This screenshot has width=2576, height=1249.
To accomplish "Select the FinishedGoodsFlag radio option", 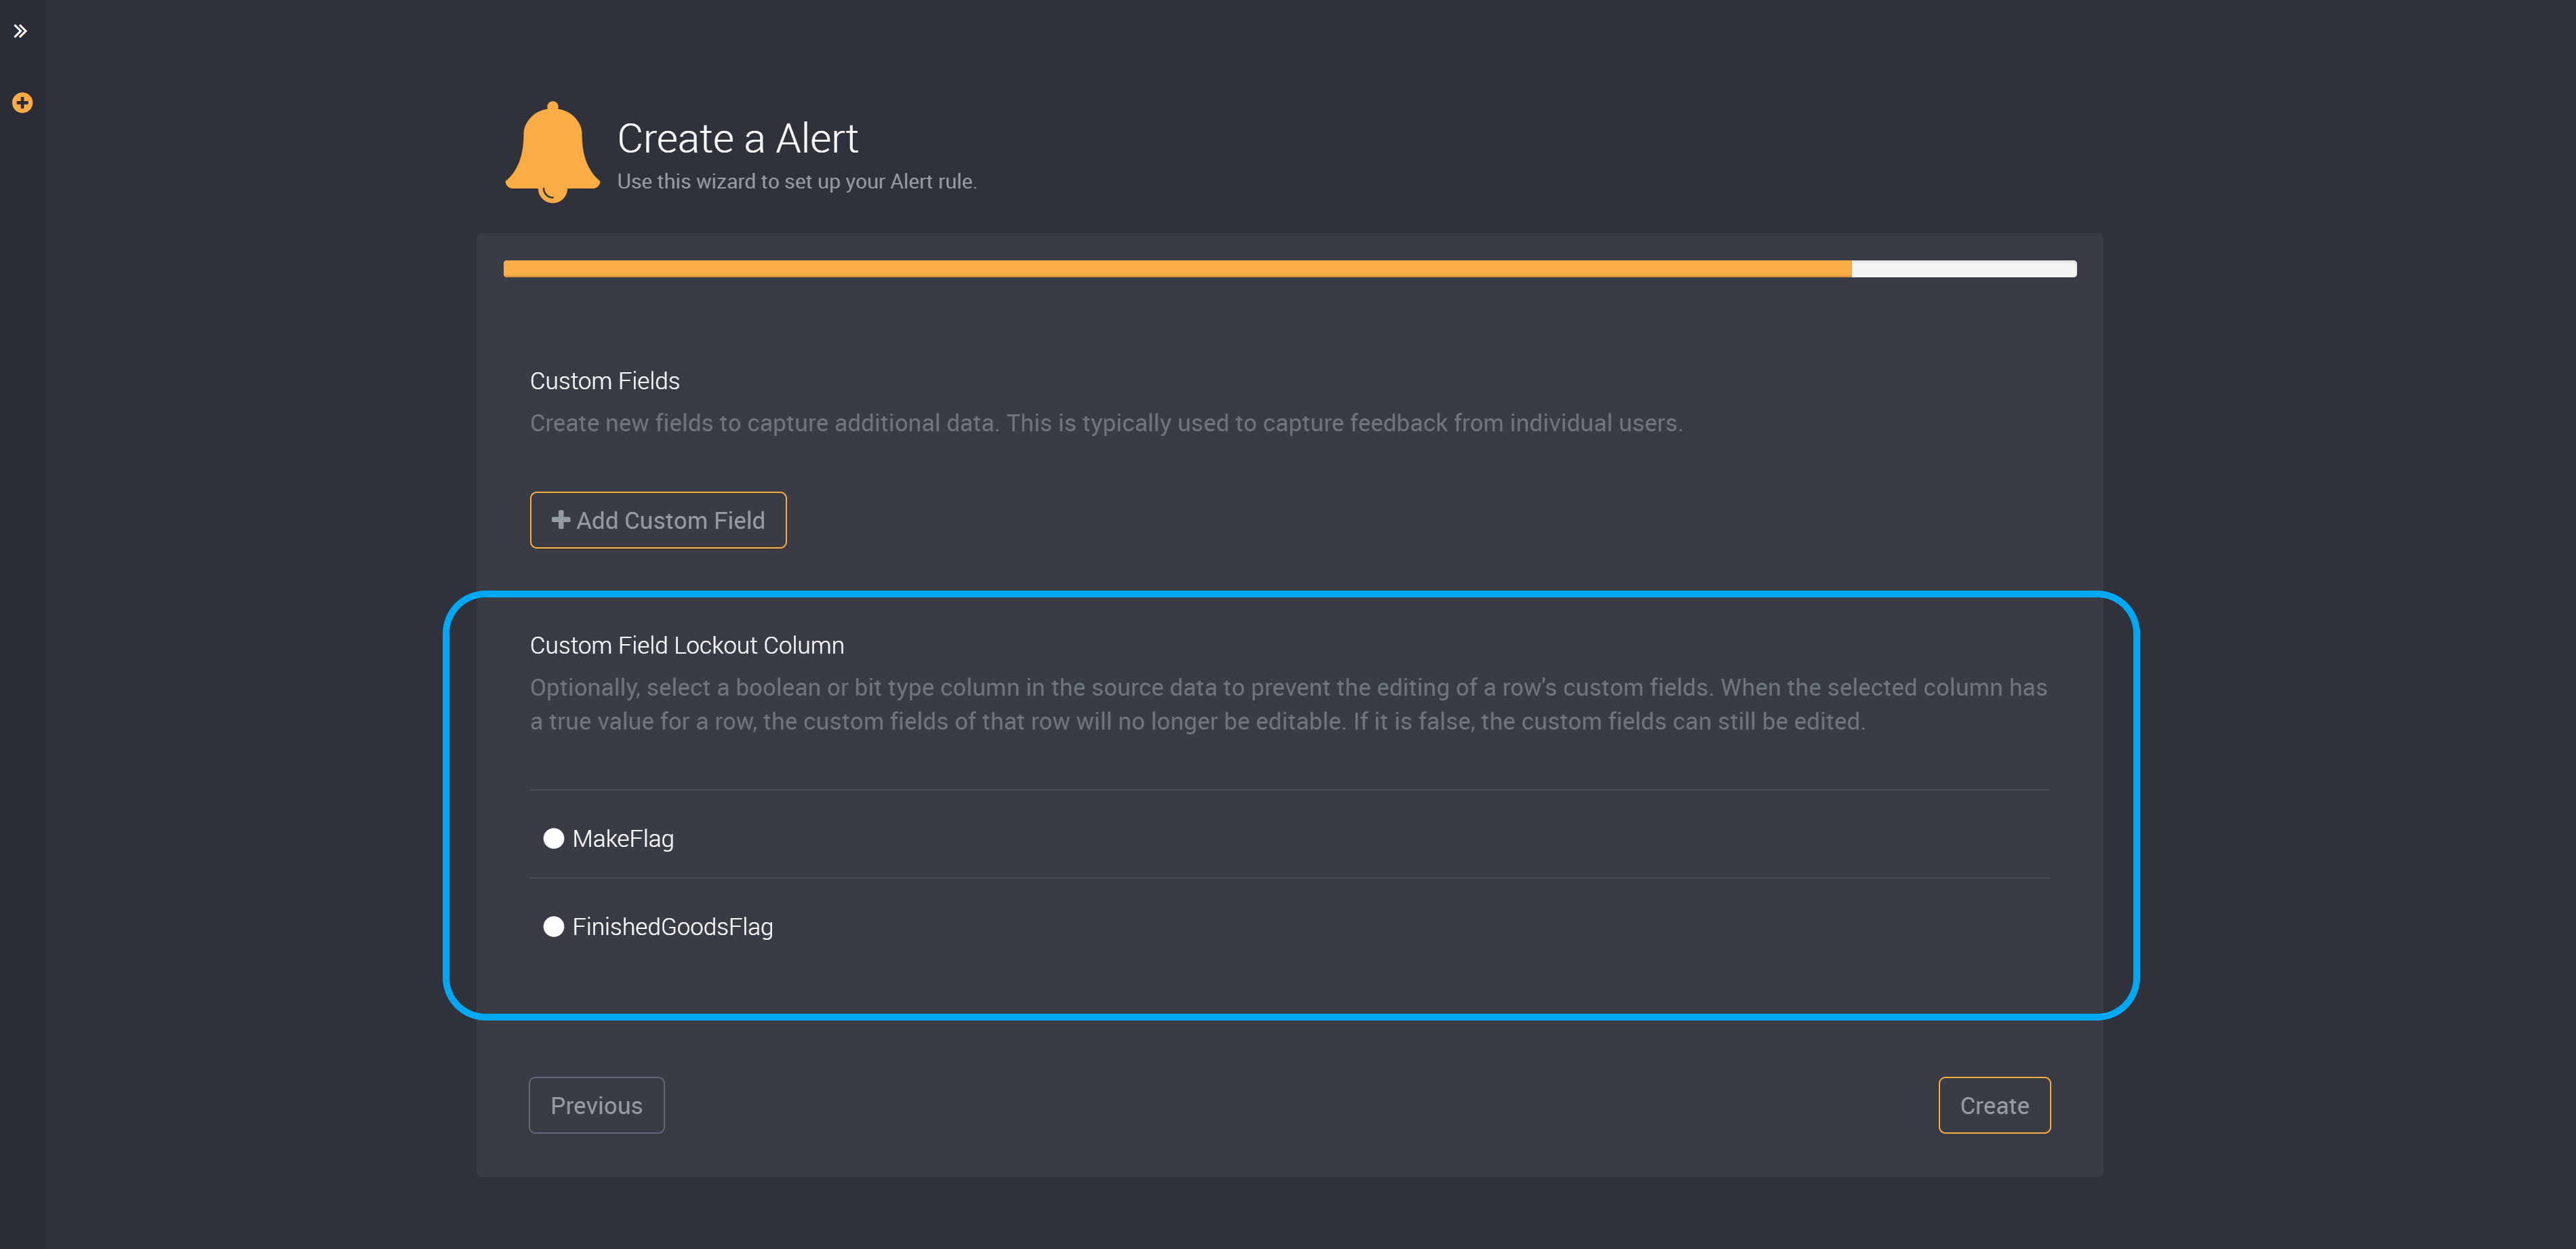I will (x=553, y=926).
